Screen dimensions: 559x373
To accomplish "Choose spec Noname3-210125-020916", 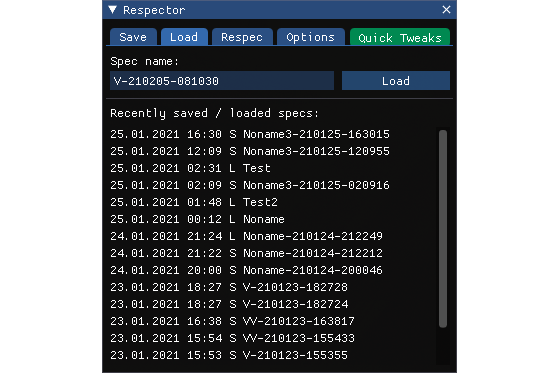I will pyautogui.click(x=250, y=185).
